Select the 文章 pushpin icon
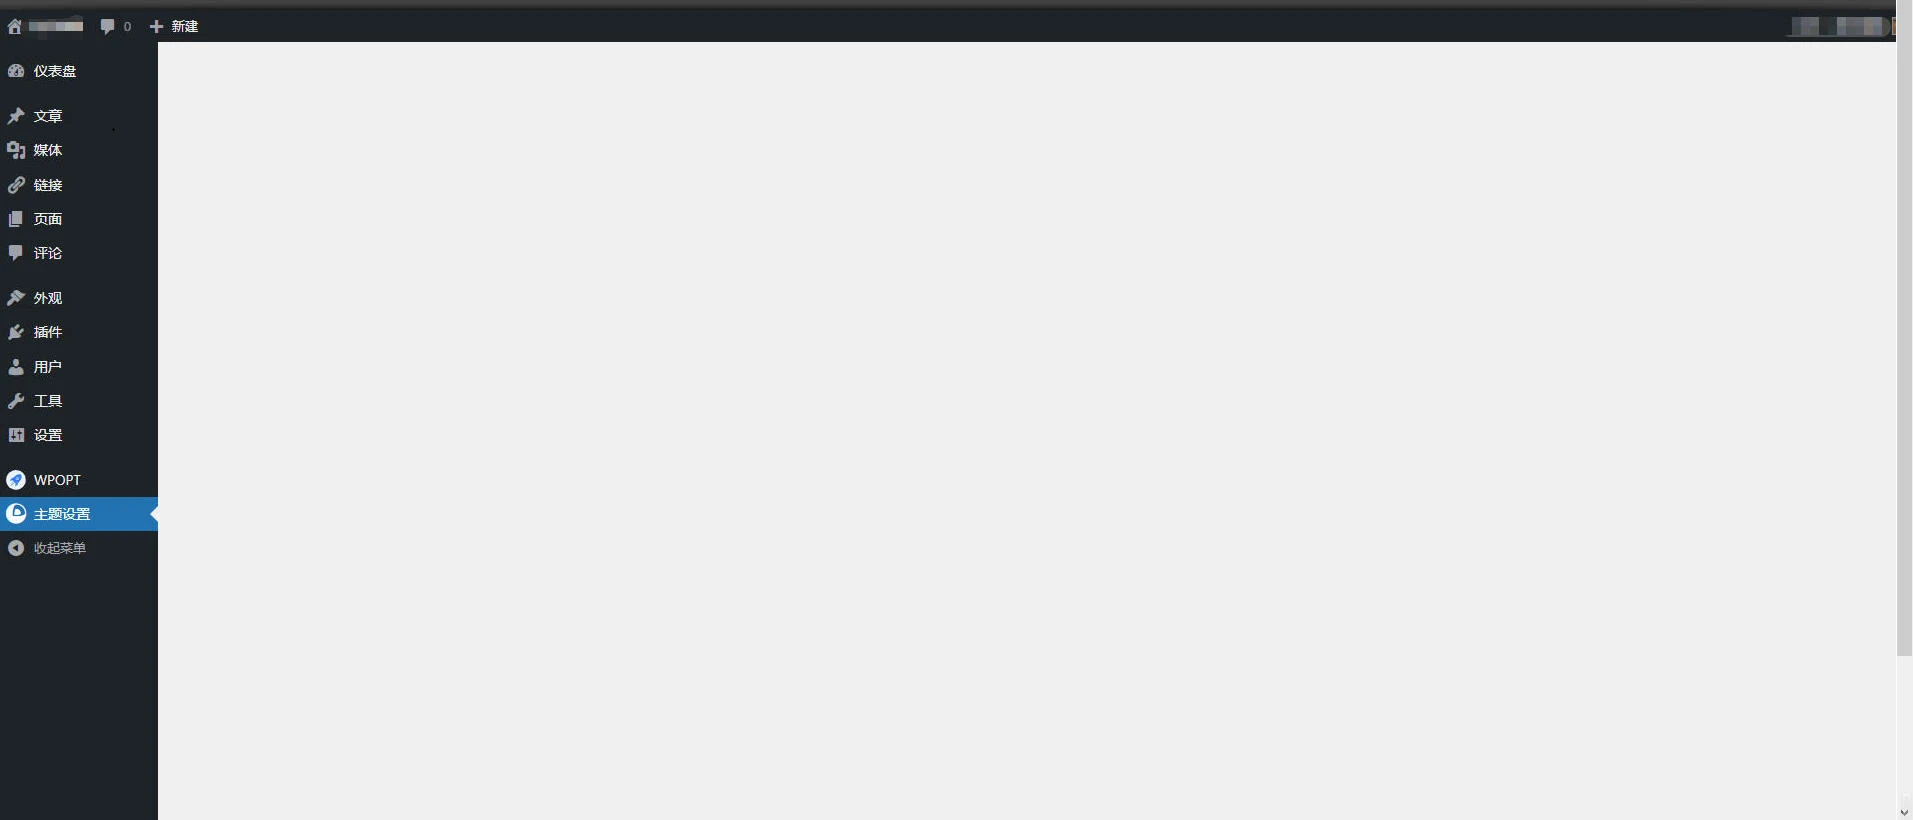1913x820 pixels. click(x=16, y=116)
